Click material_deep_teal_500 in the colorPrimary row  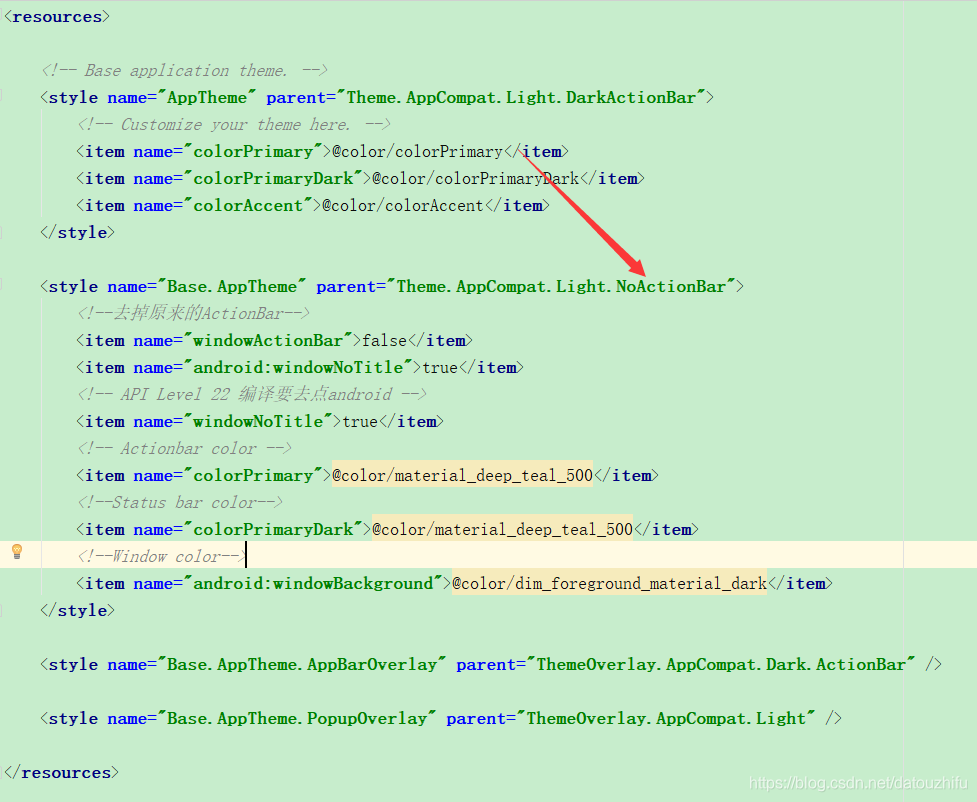click(x=462, y=475)
